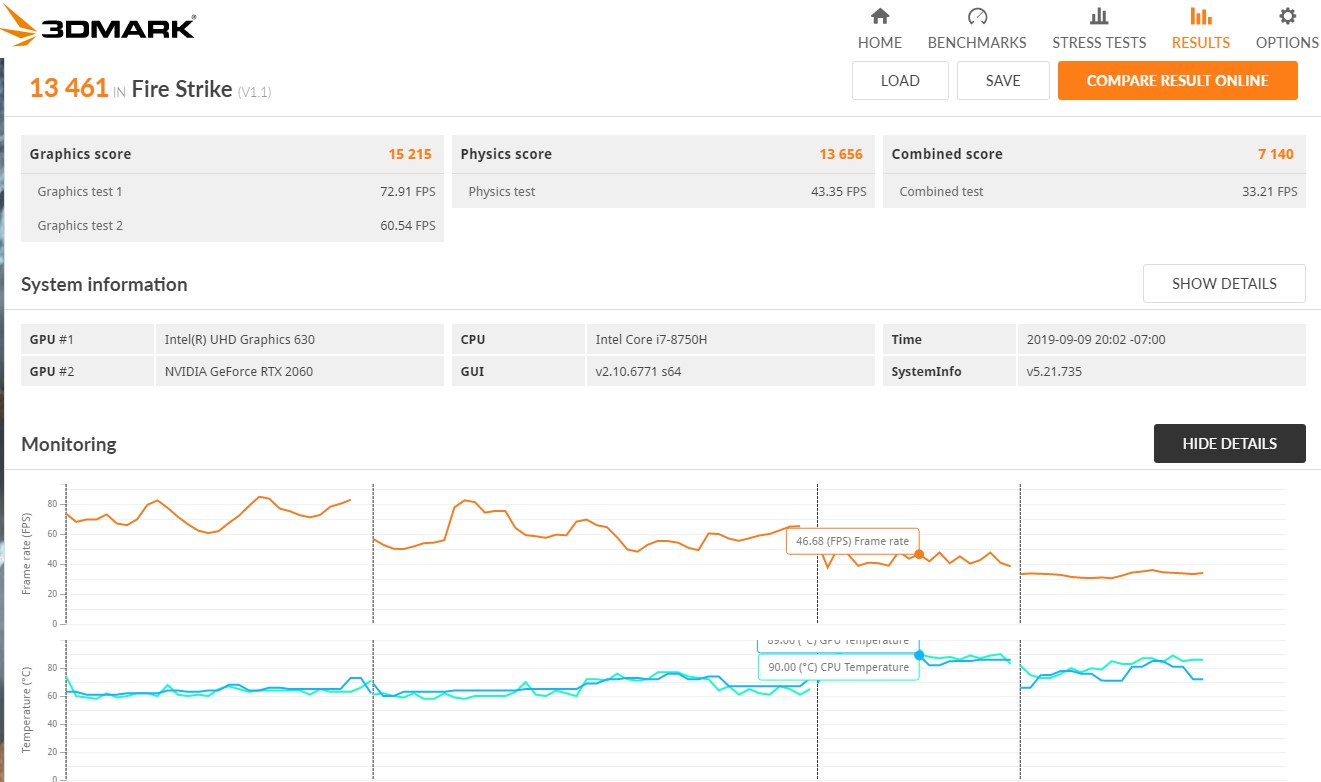Click orange frame rate data point marker
Screen dimensions: 1321x782
pyautogui.click(x=919, y=554)
